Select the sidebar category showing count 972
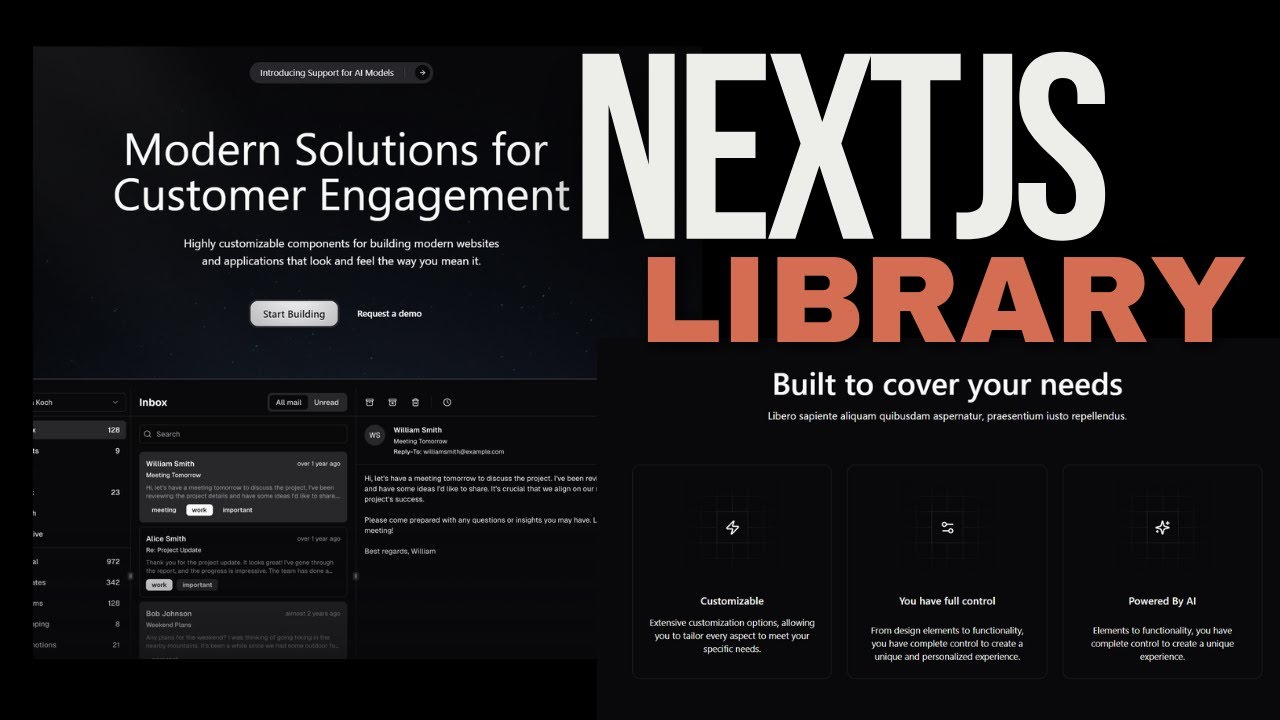The width and height of the screenshot is (1280, 720). (79, 562)
